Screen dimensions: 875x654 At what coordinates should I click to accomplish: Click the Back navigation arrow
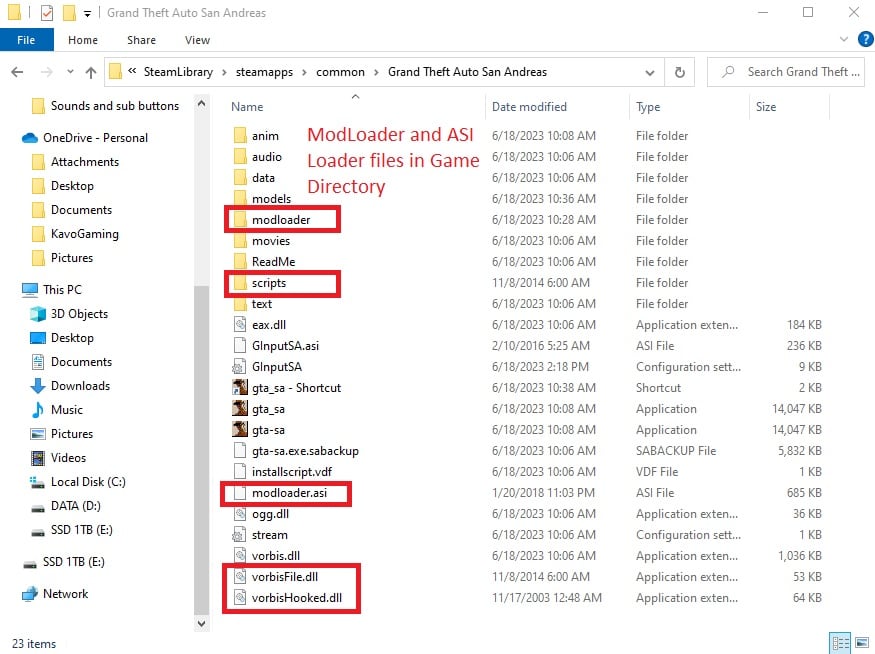click(x=17, y=72)
